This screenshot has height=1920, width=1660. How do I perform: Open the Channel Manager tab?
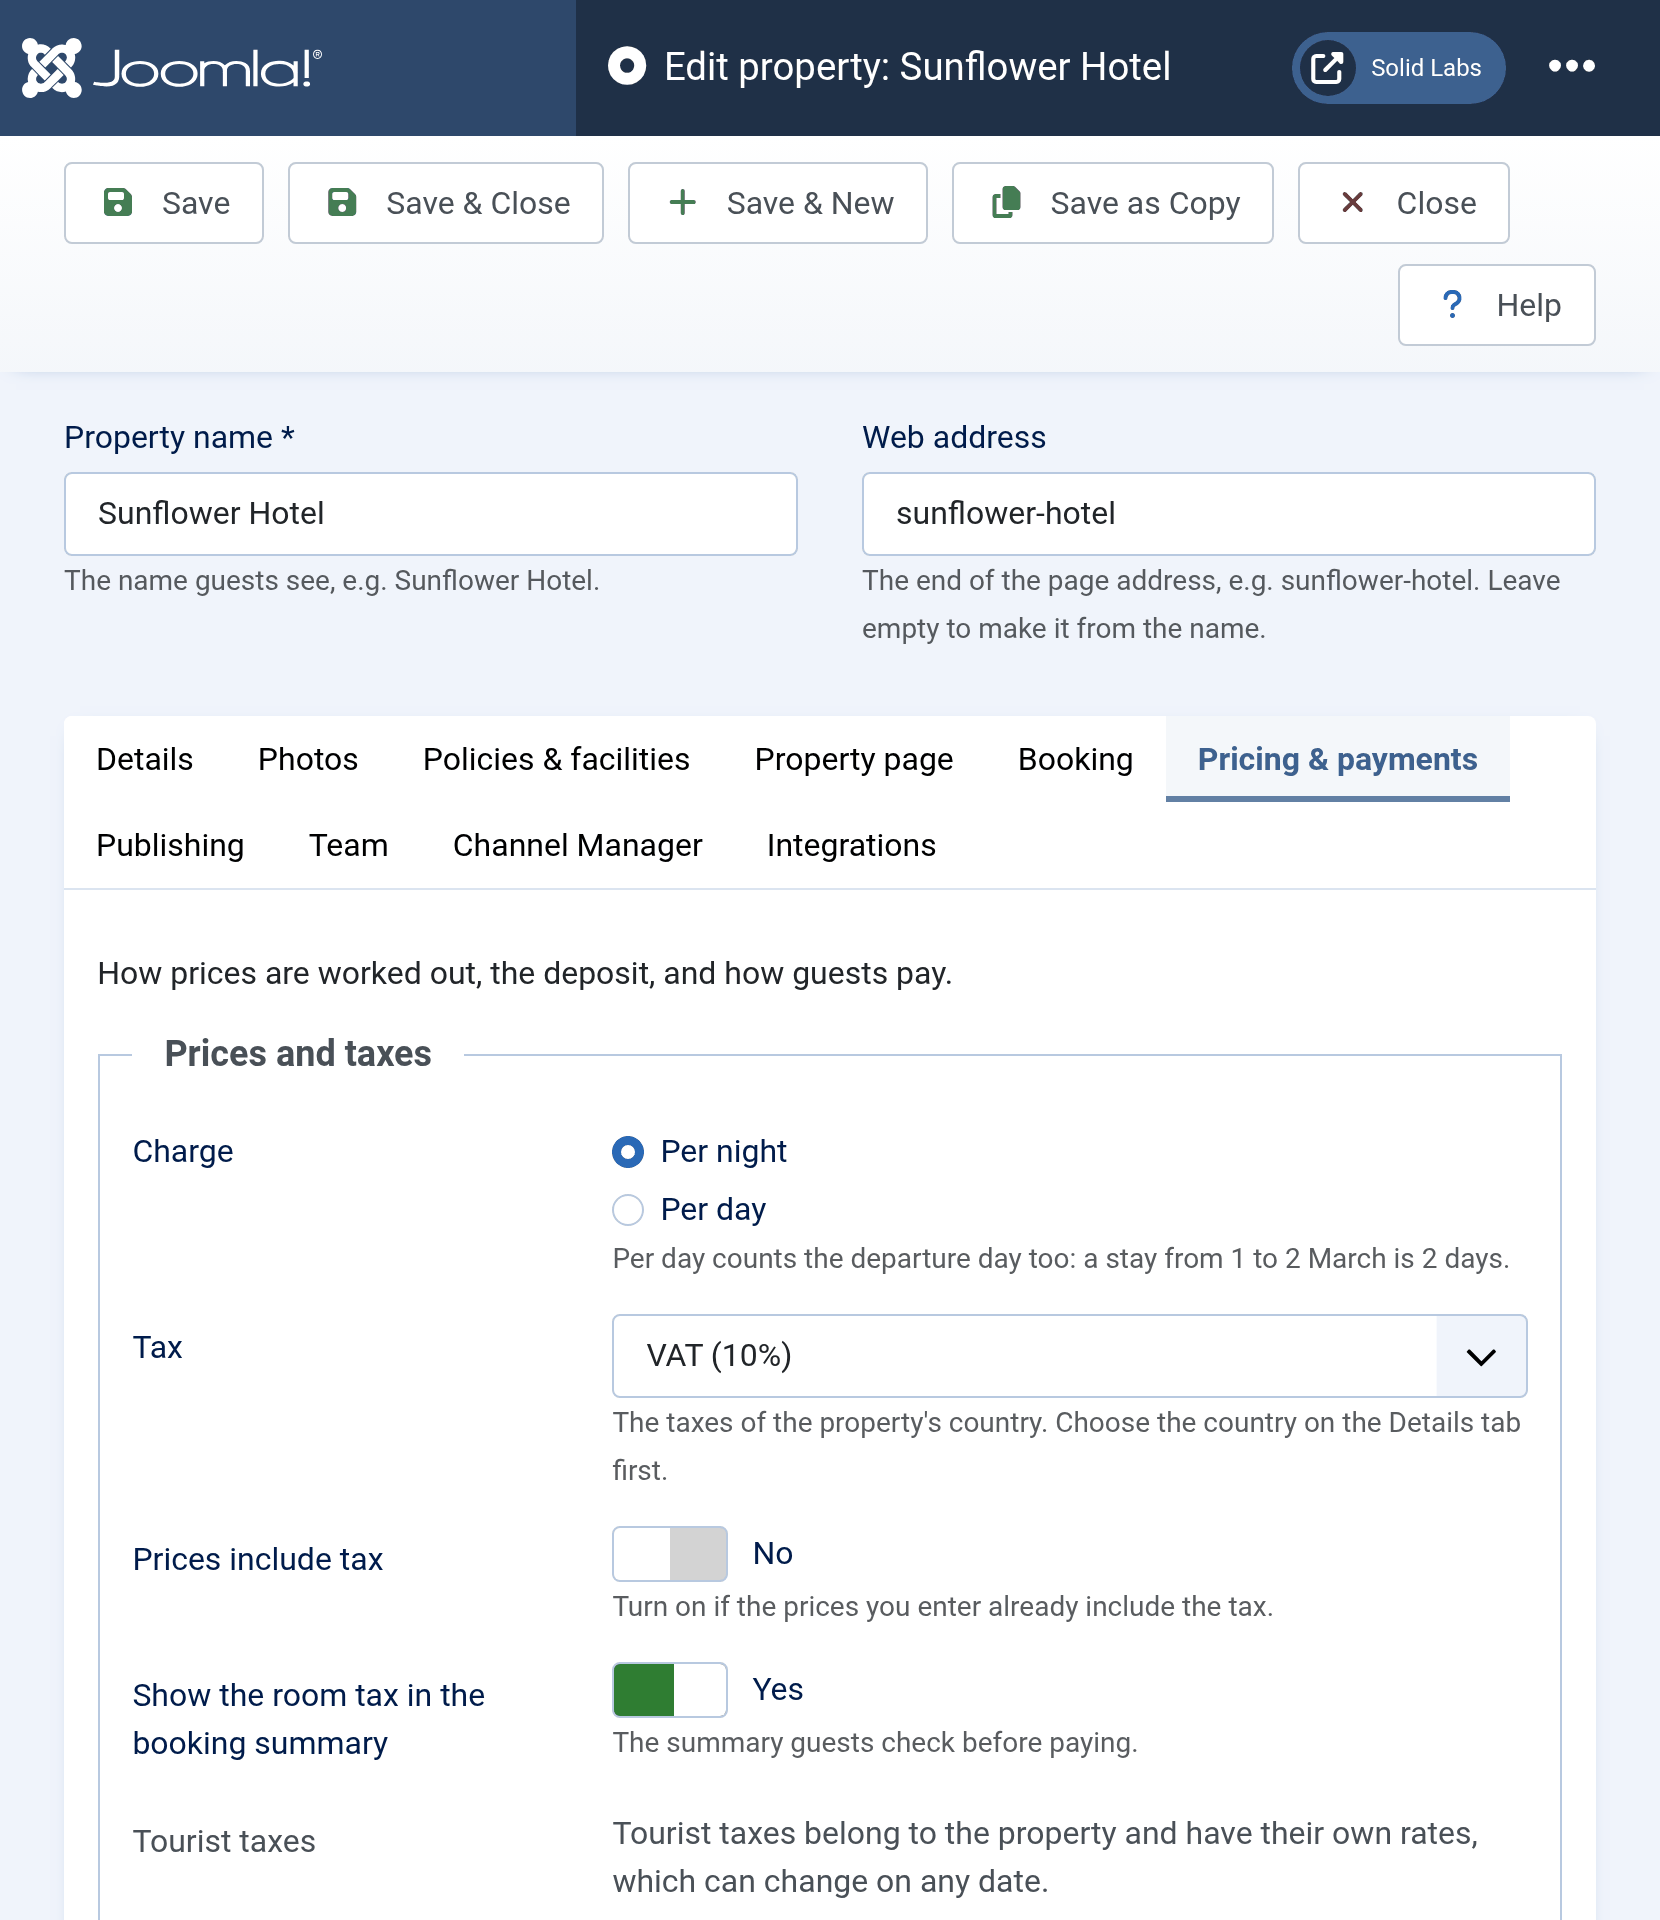[x=578, y=845]
